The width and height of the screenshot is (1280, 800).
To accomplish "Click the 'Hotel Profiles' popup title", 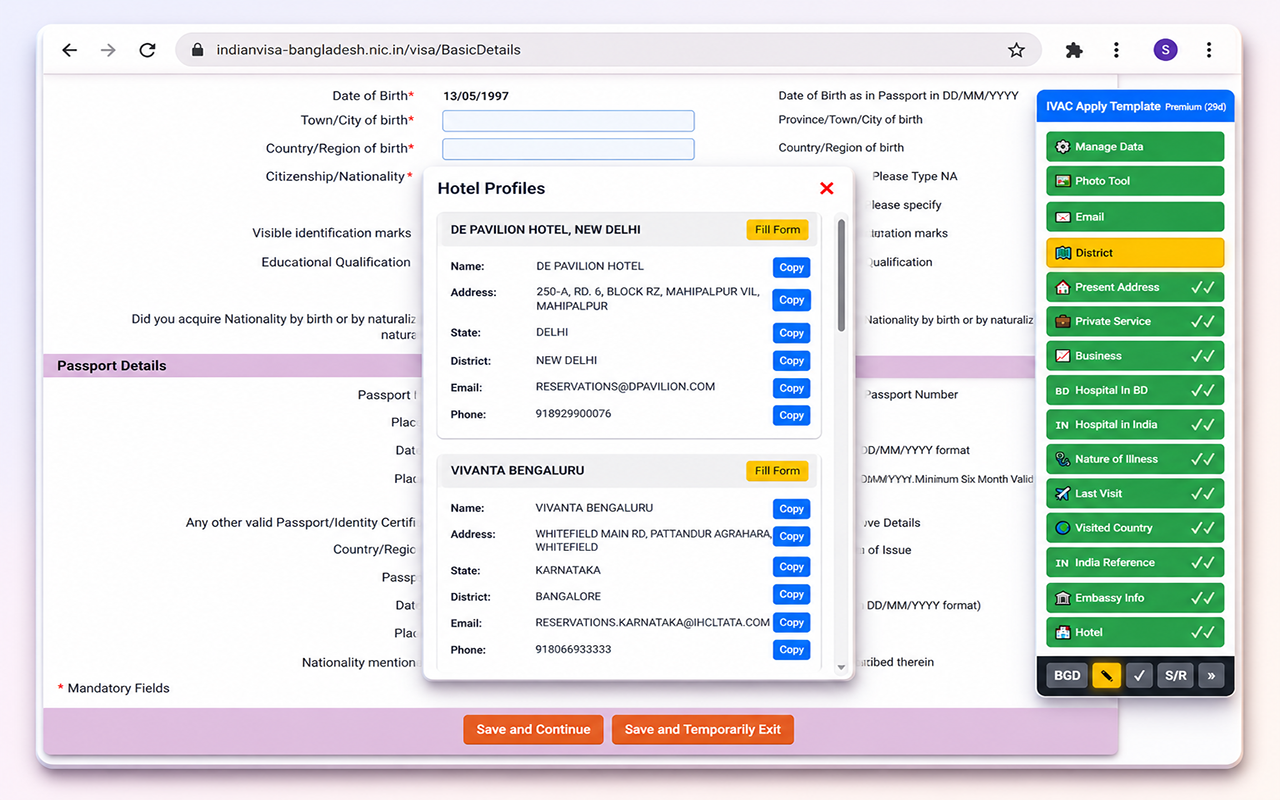I will tap(491, 188).
